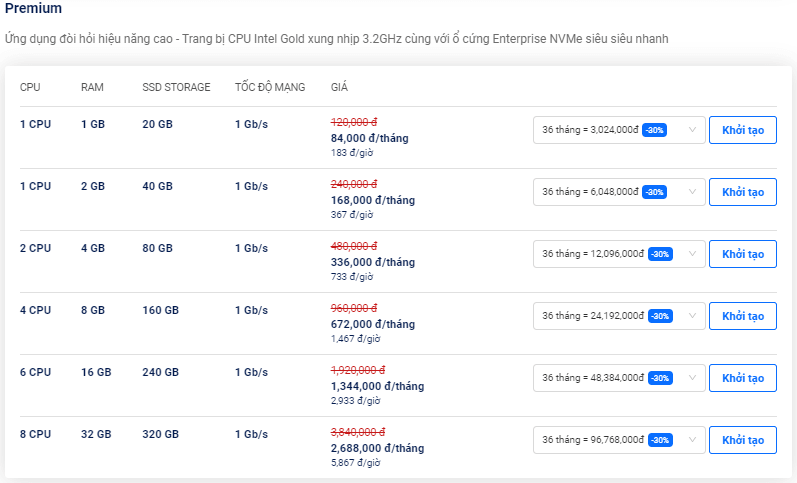Screen dimensions: 797x483
Task: Click the price 336,000 đ/tháng
Action: [x=373, y=262]
